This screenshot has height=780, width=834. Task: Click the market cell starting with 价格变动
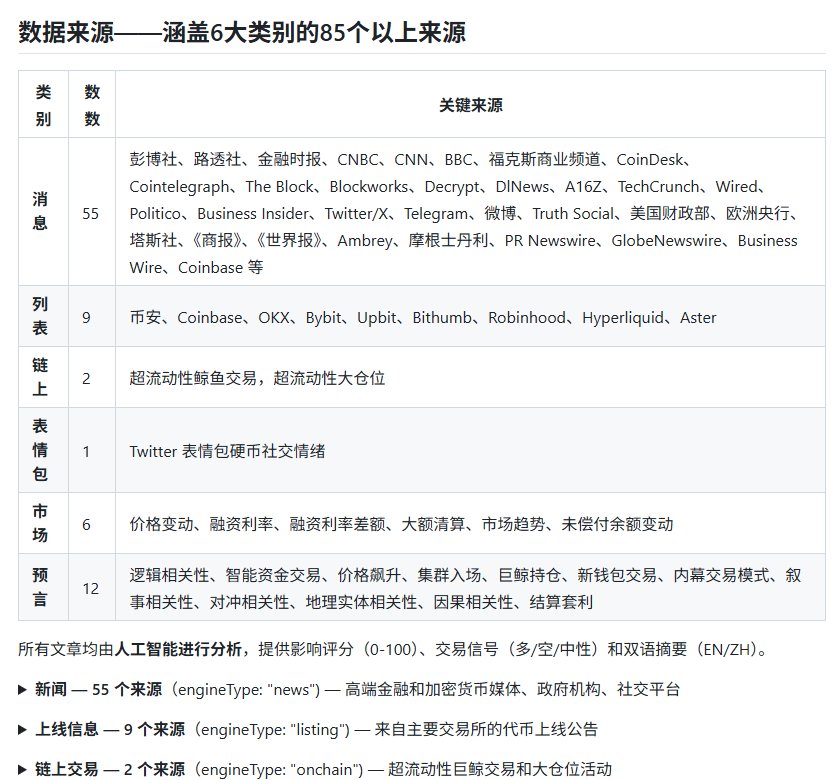471,523
